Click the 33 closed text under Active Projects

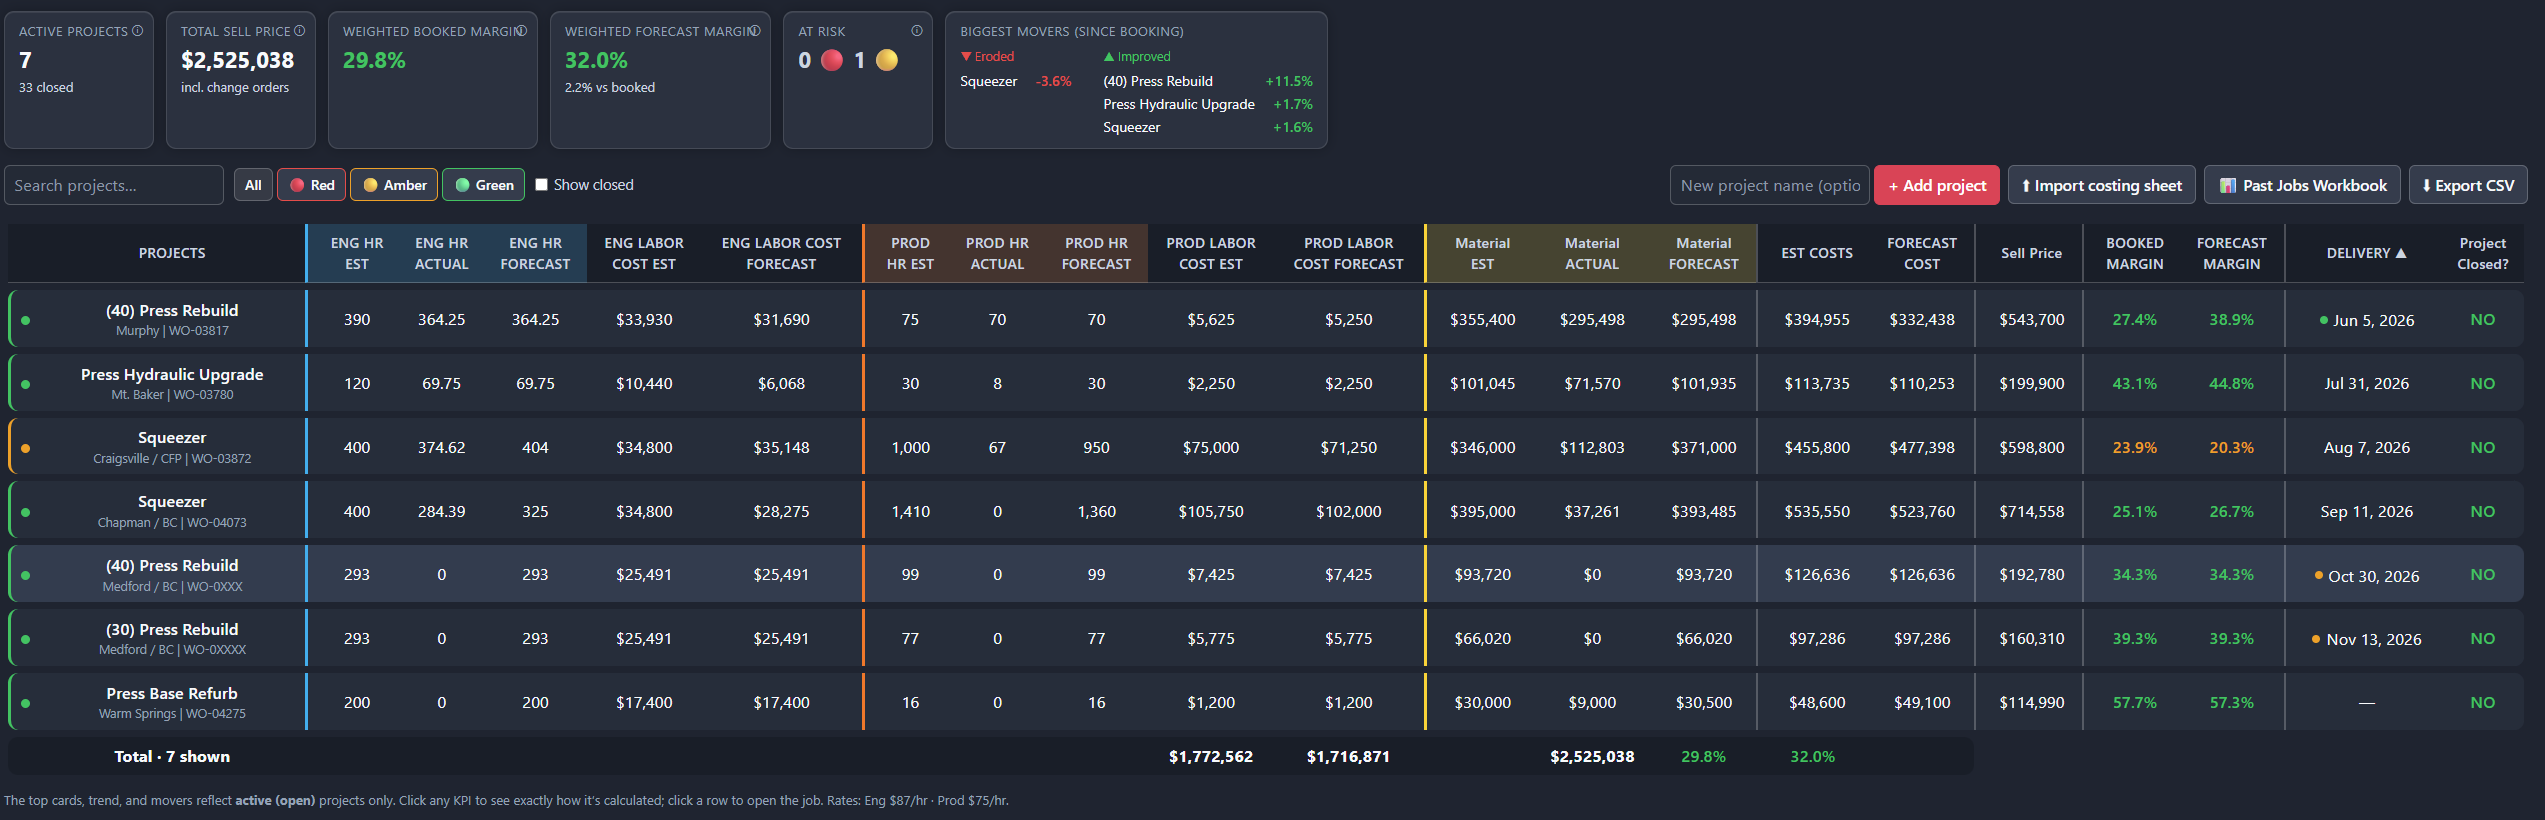tap(46, 87)
